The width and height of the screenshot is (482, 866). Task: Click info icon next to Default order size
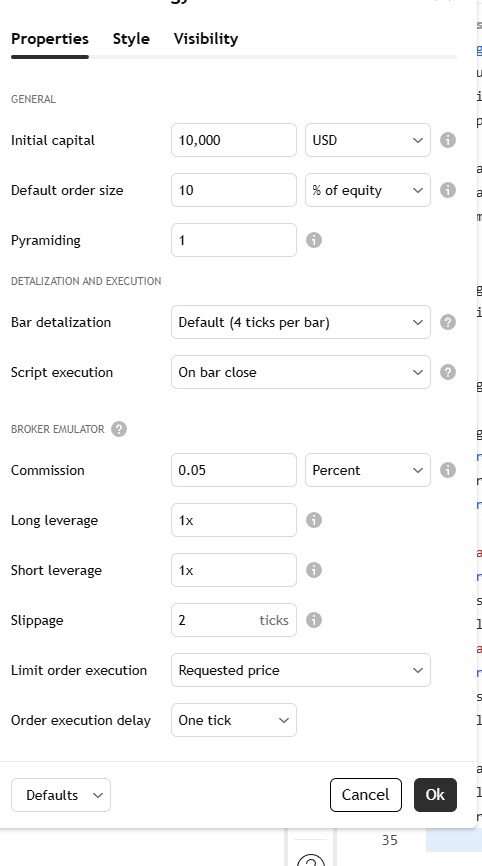448,190
